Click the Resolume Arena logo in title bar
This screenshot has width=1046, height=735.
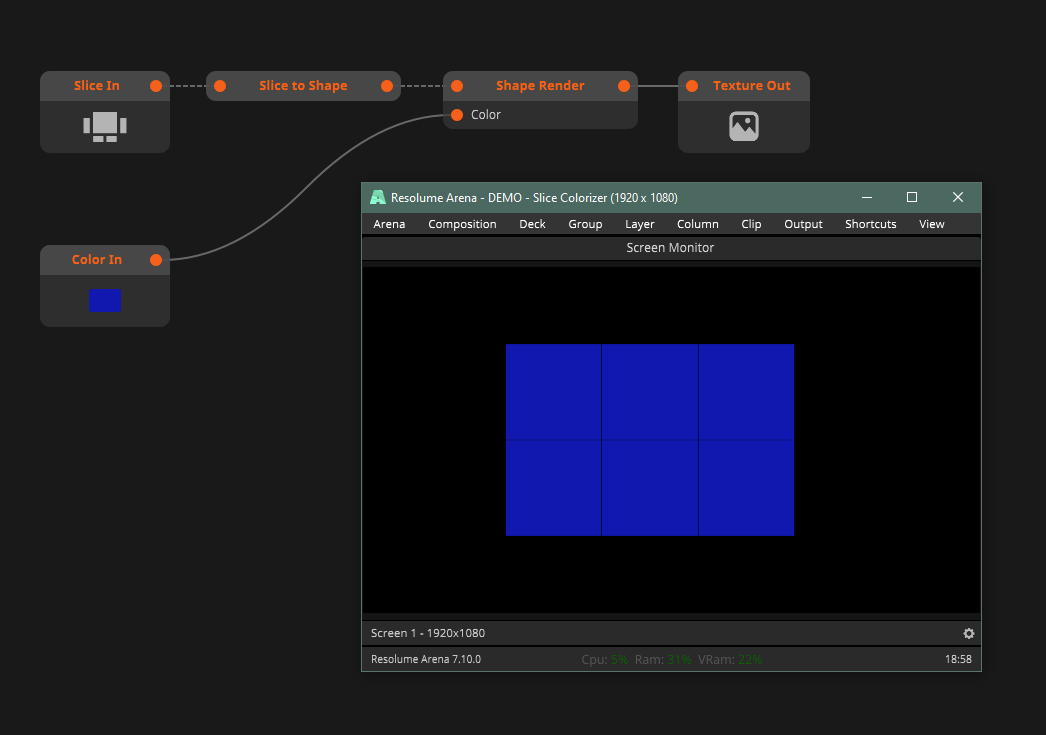377,198
